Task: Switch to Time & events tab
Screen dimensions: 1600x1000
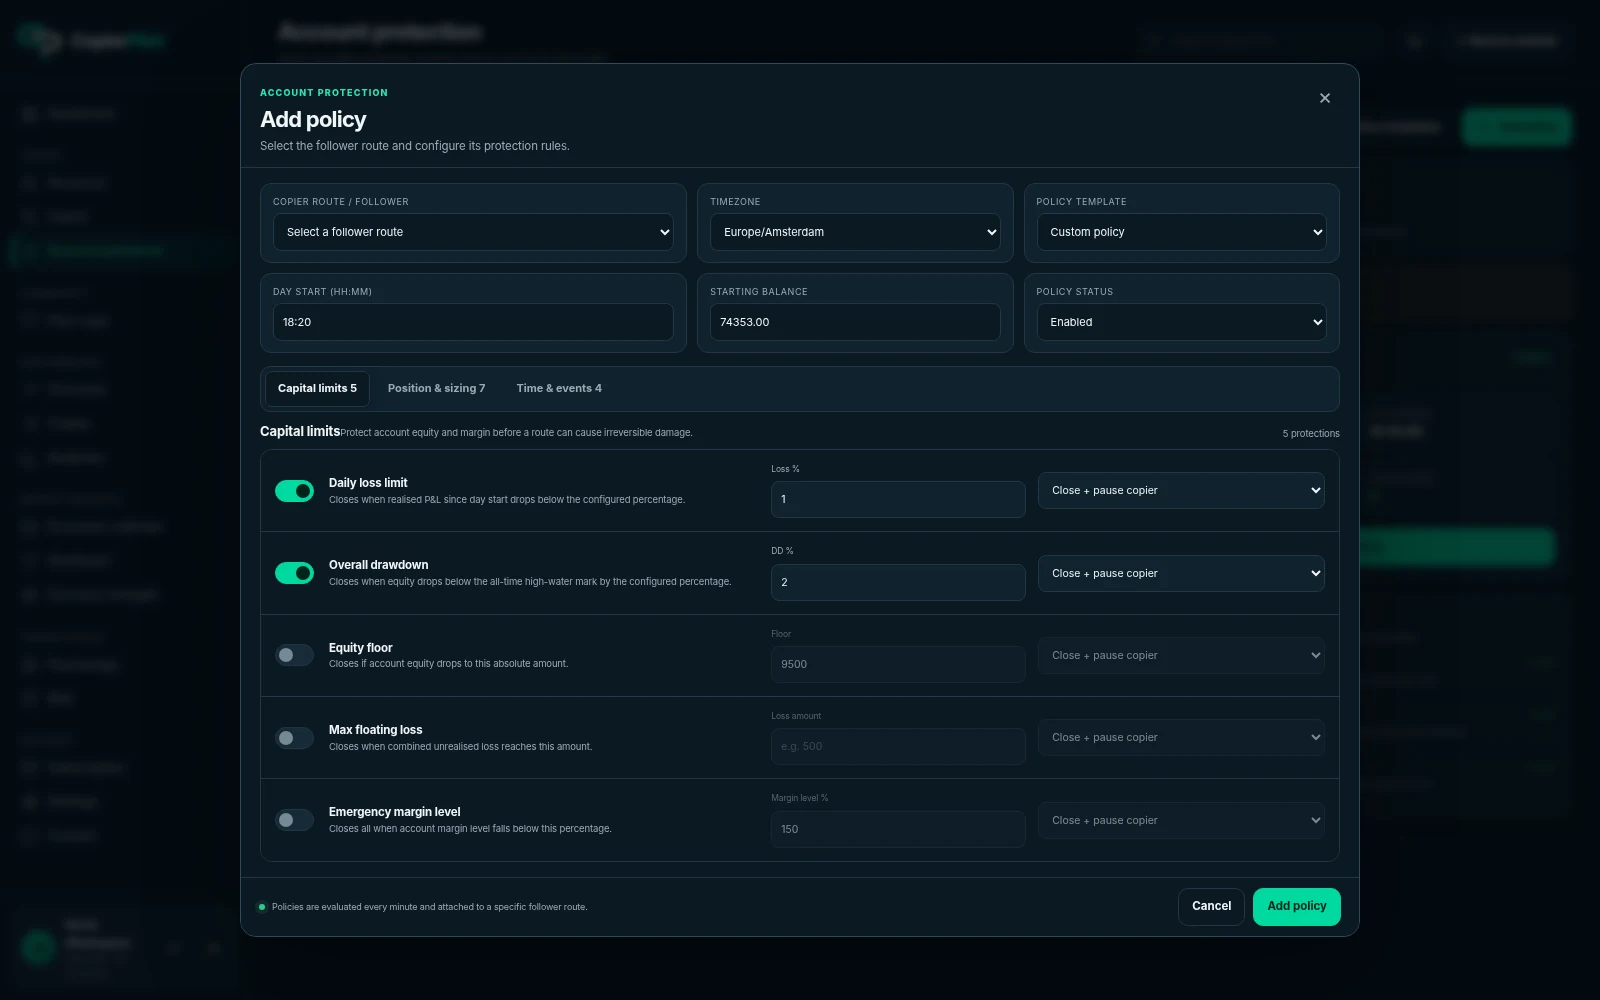Action: (x=559, y=389)
